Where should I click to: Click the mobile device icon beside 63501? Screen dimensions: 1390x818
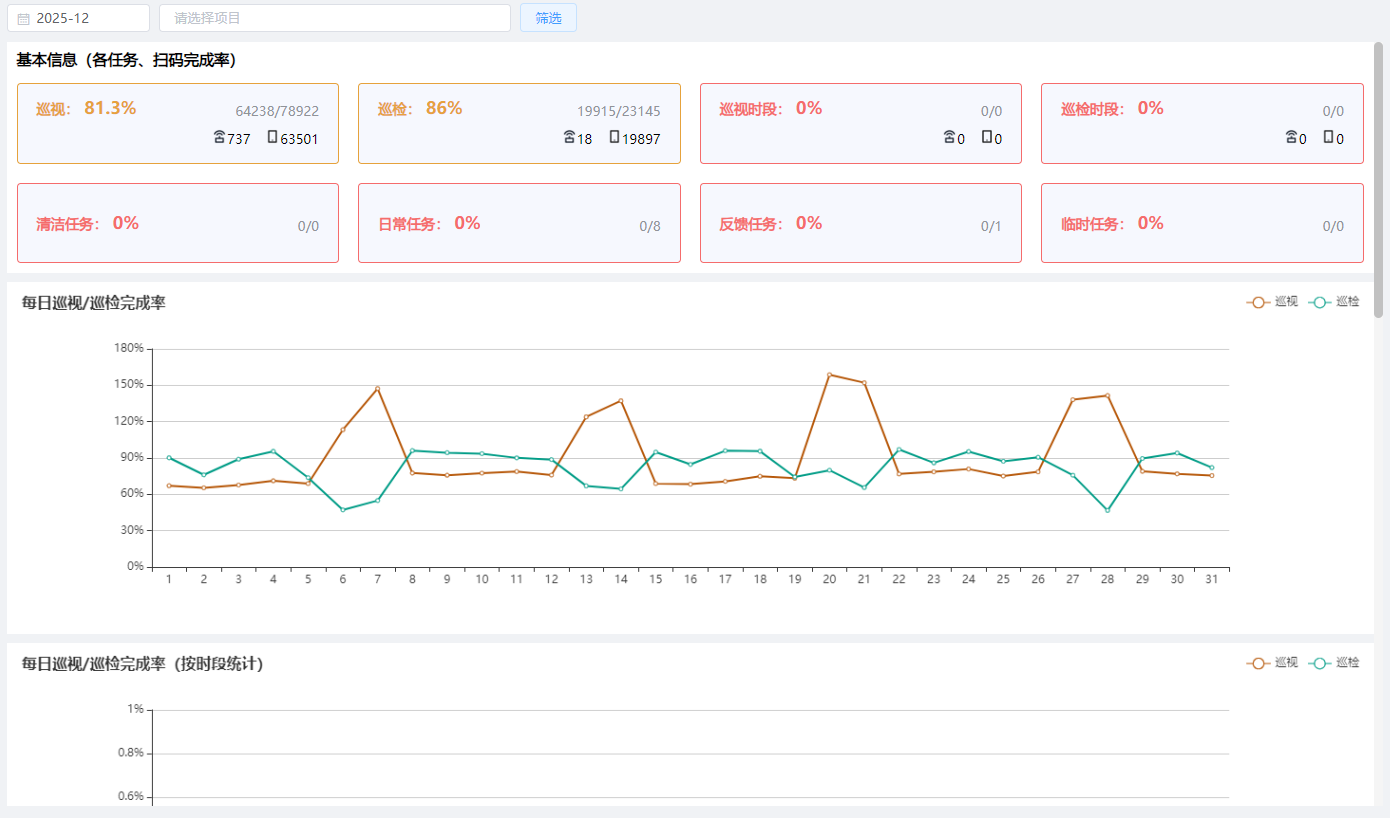tap(272, 137)
